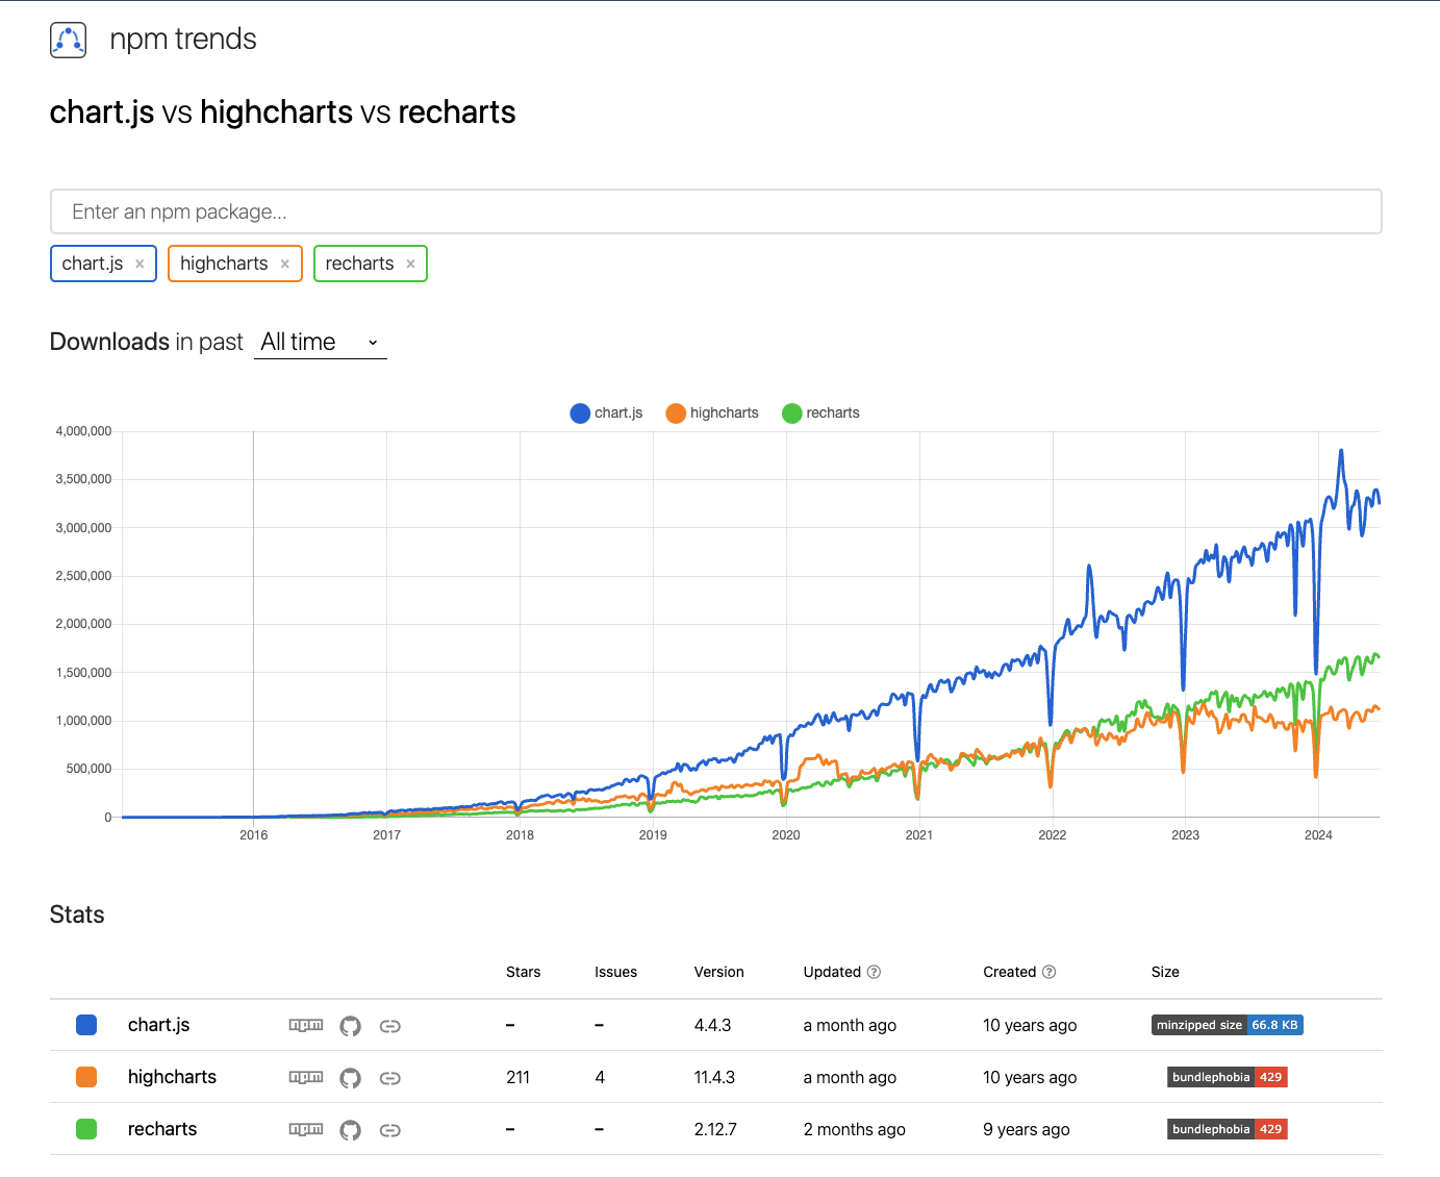Open GitHub repo for chart.js
1440x1177 pixels.
tap(350, 1026)
